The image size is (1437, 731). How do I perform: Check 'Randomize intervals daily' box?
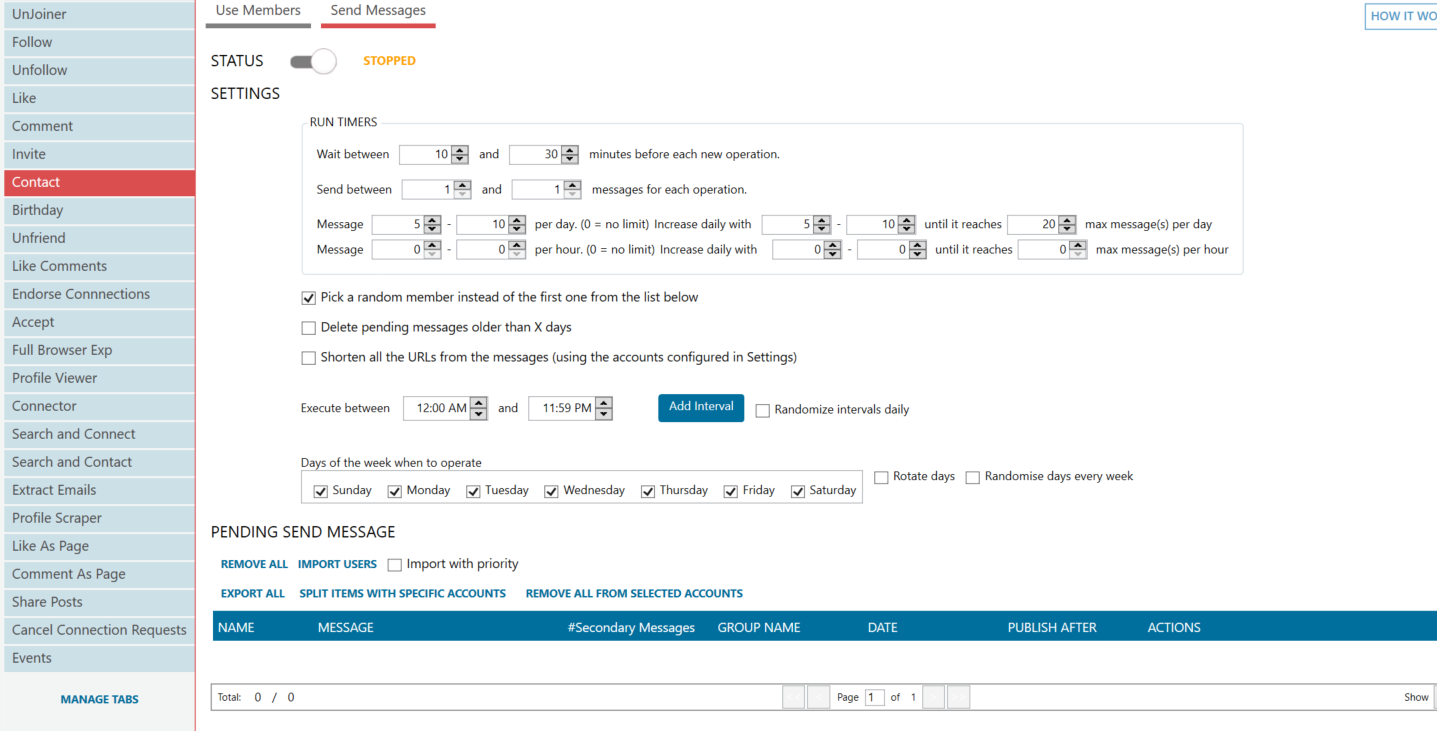[762, 410]
